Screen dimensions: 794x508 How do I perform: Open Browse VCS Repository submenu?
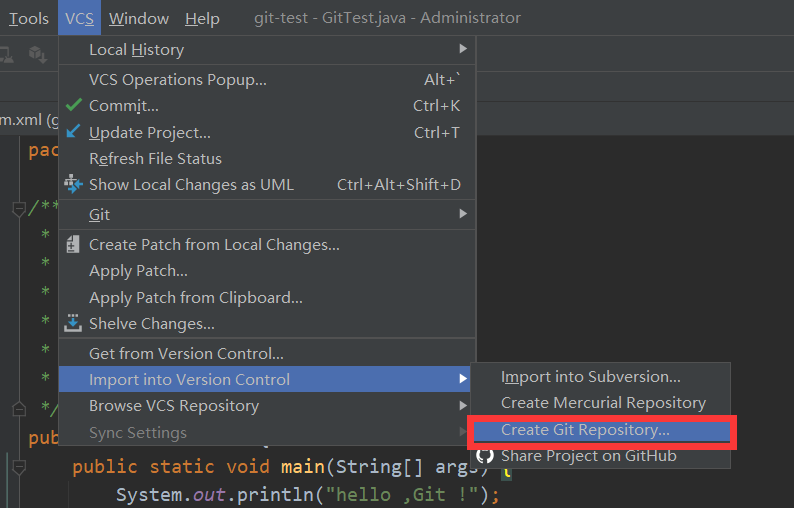click(264, 406)
